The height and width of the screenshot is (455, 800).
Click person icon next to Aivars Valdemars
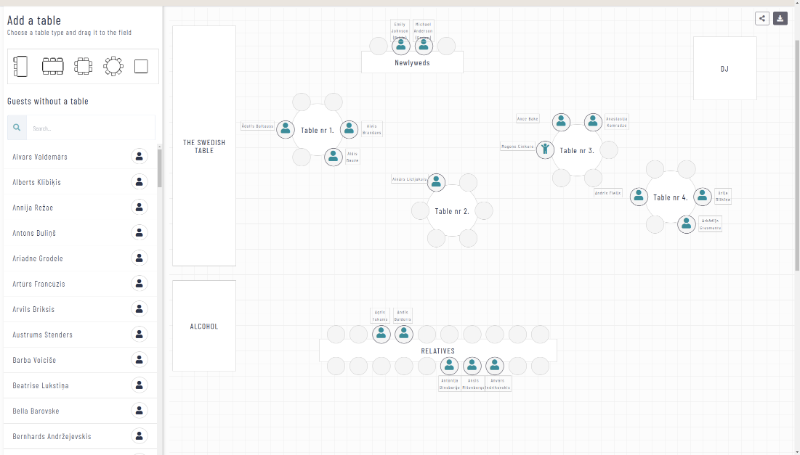[x=140, y=157]
